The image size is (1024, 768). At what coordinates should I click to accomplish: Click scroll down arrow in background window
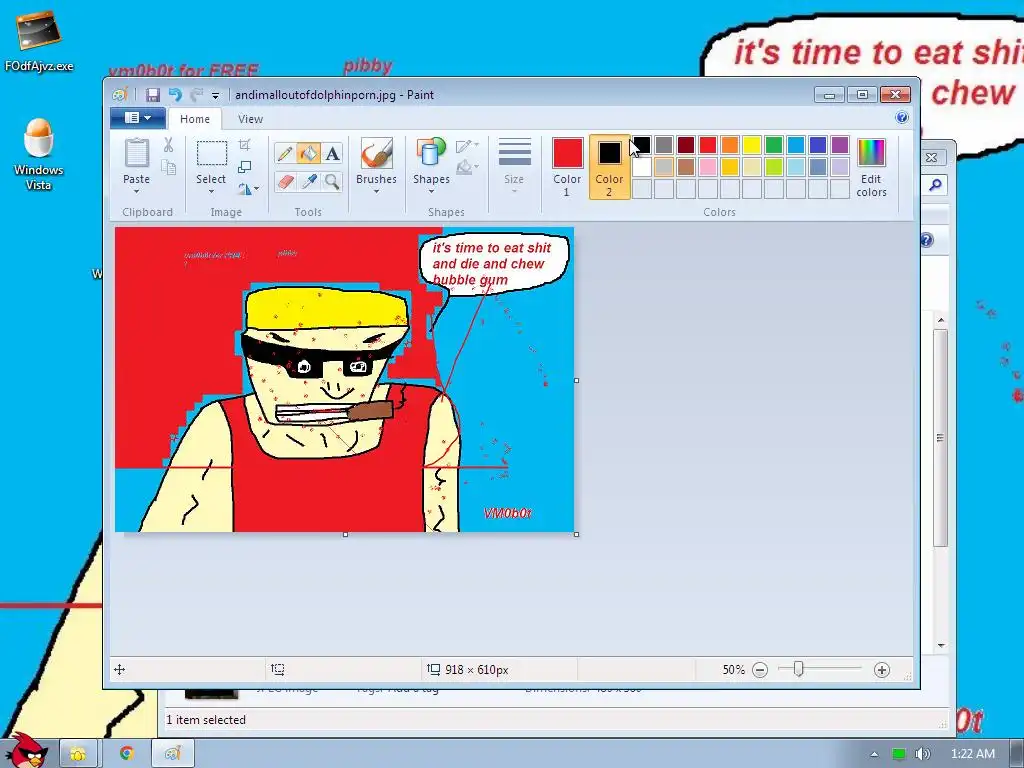pos(941,645)
